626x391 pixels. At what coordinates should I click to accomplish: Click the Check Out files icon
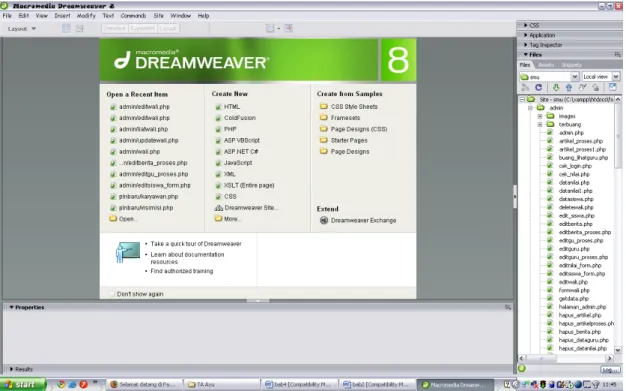582,87
